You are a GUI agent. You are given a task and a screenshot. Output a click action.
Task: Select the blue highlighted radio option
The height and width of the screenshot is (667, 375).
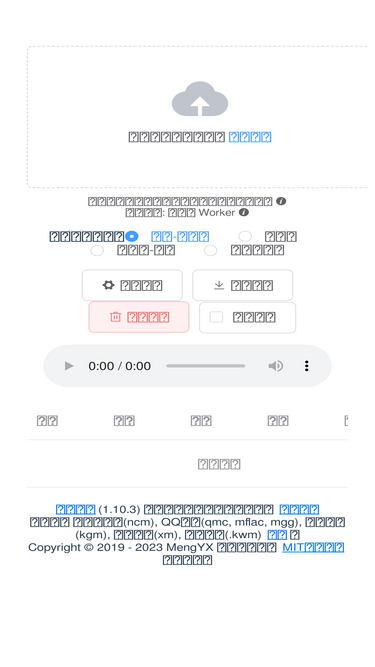click(132, 237)
